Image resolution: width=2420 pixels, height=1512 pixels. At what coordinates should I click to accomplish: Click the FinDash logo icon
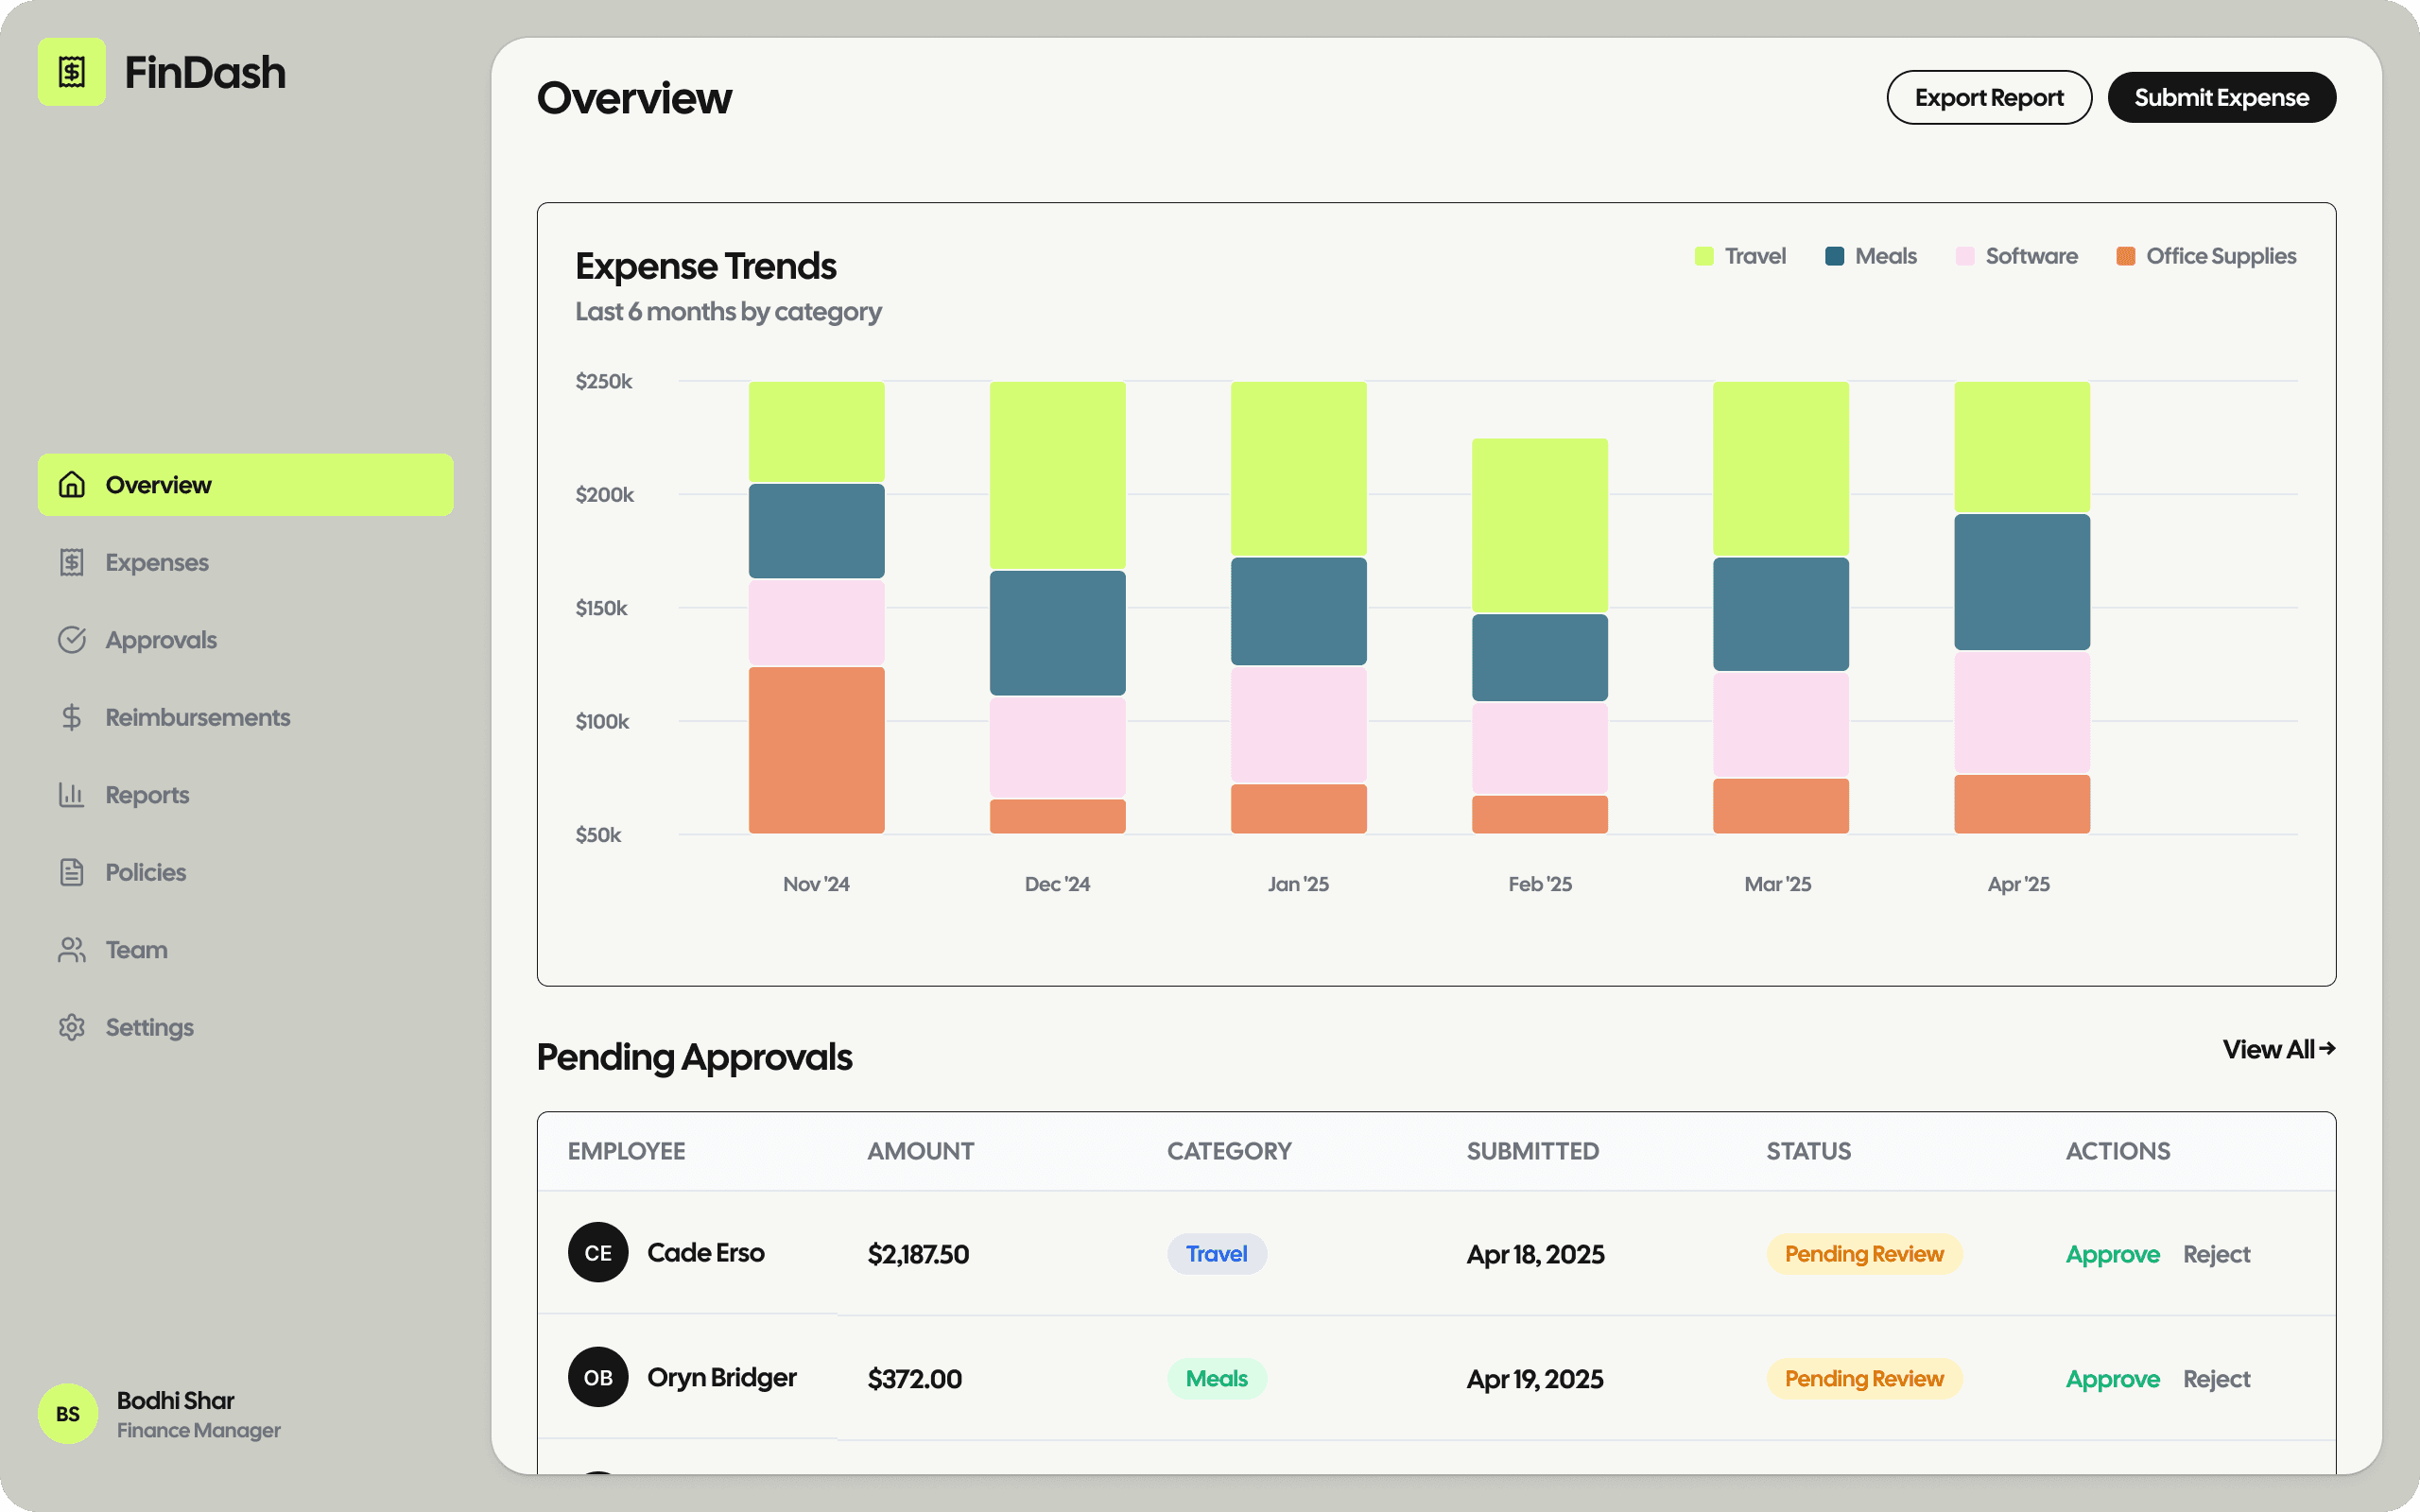point(71,72)
